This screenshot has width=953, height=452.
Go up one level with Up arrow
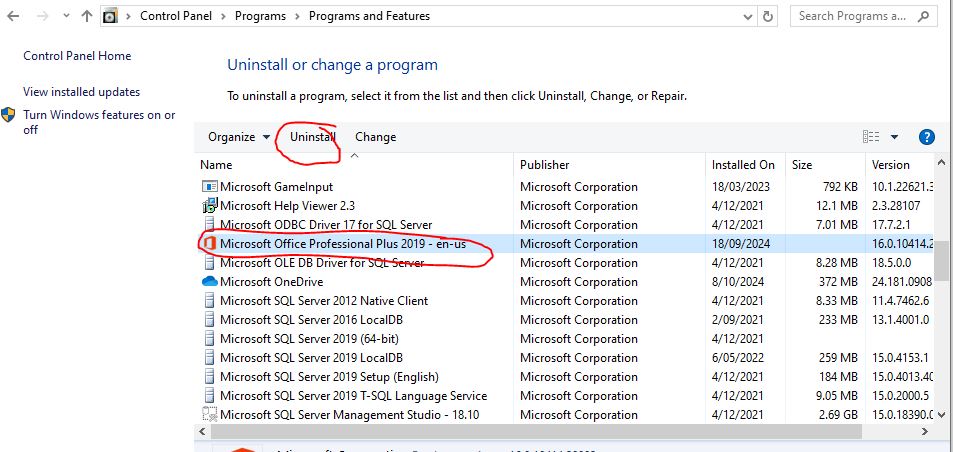(x=87, y=16)
